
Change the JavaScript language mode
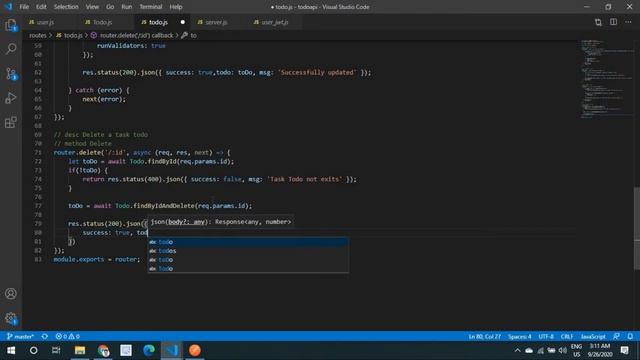593,336
